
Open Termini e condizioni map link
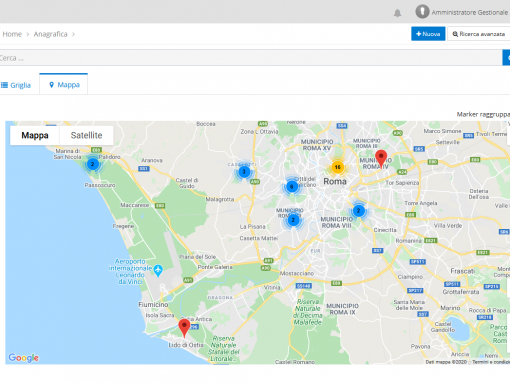491,362
